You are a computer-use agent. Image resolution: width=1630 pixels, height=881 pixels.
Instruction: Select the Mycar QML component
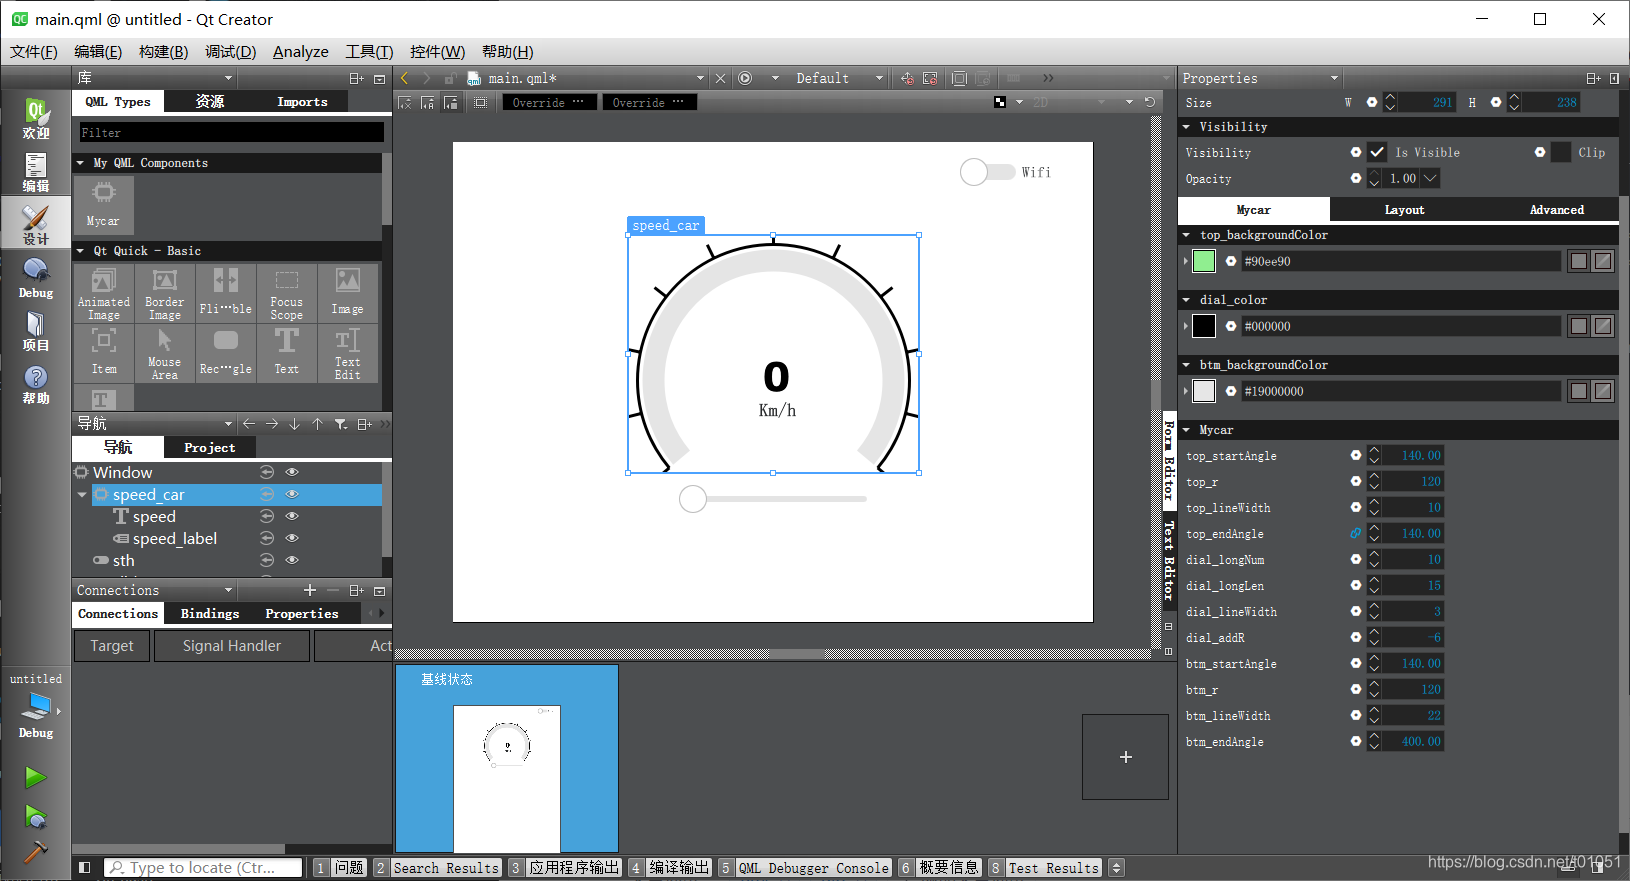click(103, 203)
